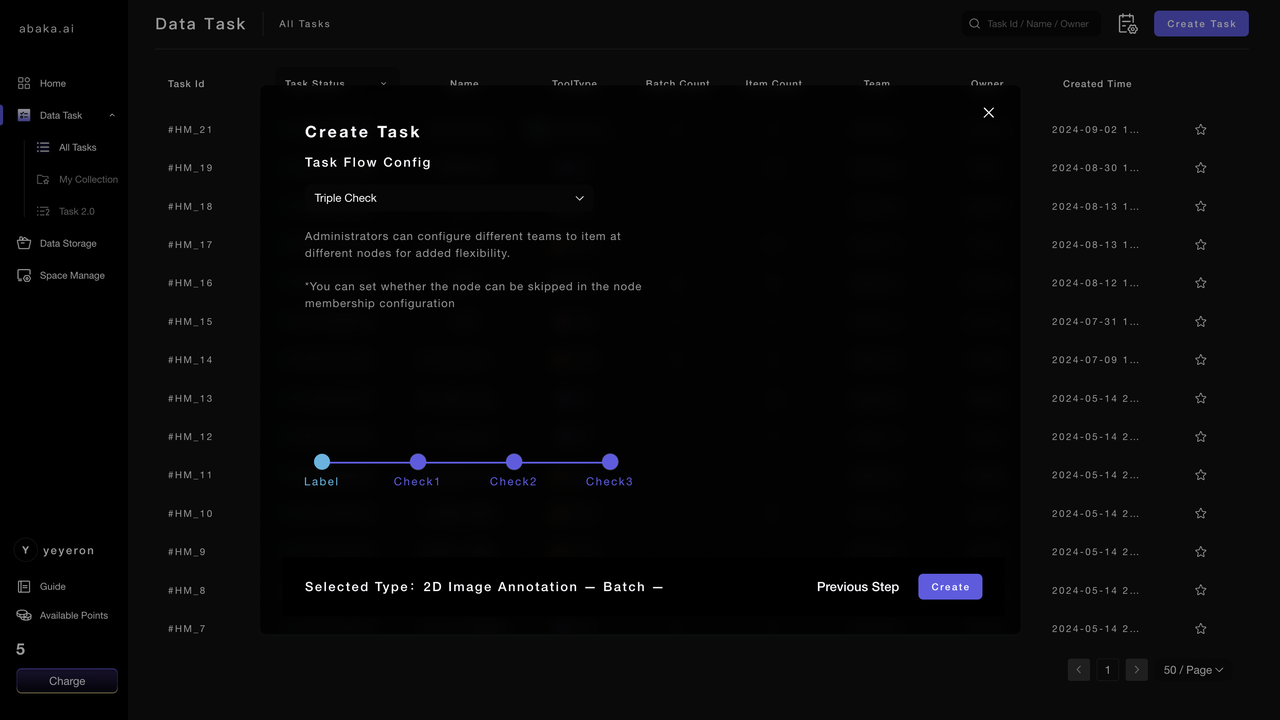Open the 50 / Page size dropdown
1280x720 pixels.
[1193, 670]
